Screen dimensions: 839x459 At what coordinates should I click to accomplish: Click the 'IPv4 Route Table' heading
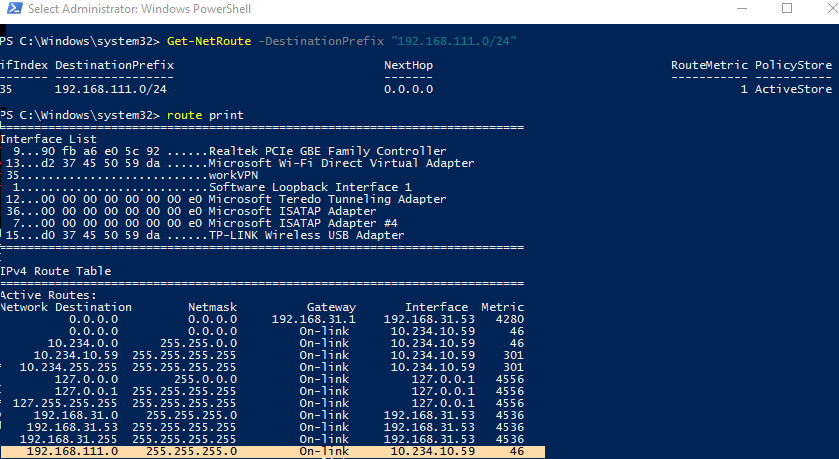pyautogui.click(x=56, y=271)
